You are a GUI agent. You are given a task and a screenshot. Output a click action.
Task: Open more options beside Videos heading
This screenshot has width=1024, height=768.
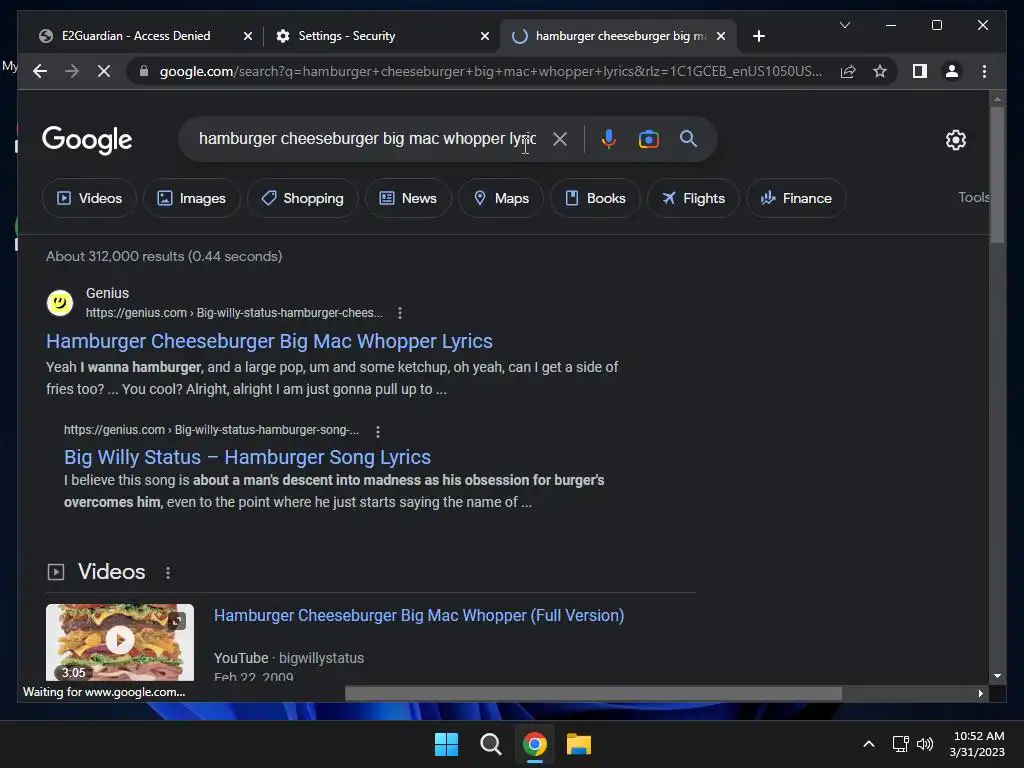click(168, 573)
